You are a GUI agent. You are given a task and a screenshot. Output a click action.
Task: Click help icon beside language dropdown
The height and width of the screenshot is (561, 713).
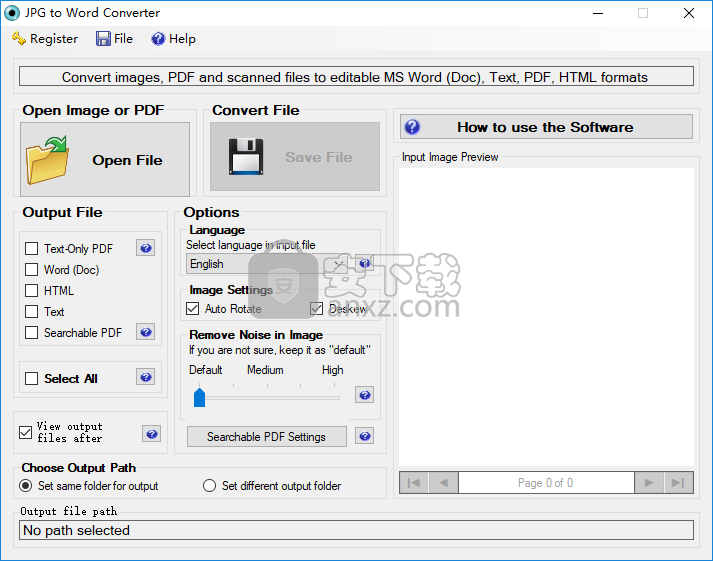[x=364, y=263]
